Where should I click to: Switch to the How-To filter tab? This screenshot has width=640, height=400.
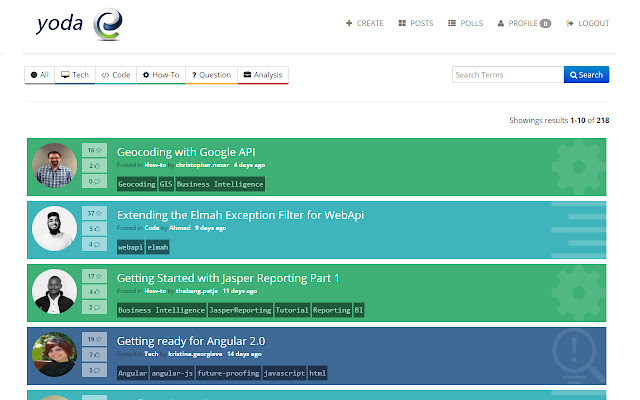(160, 75)
